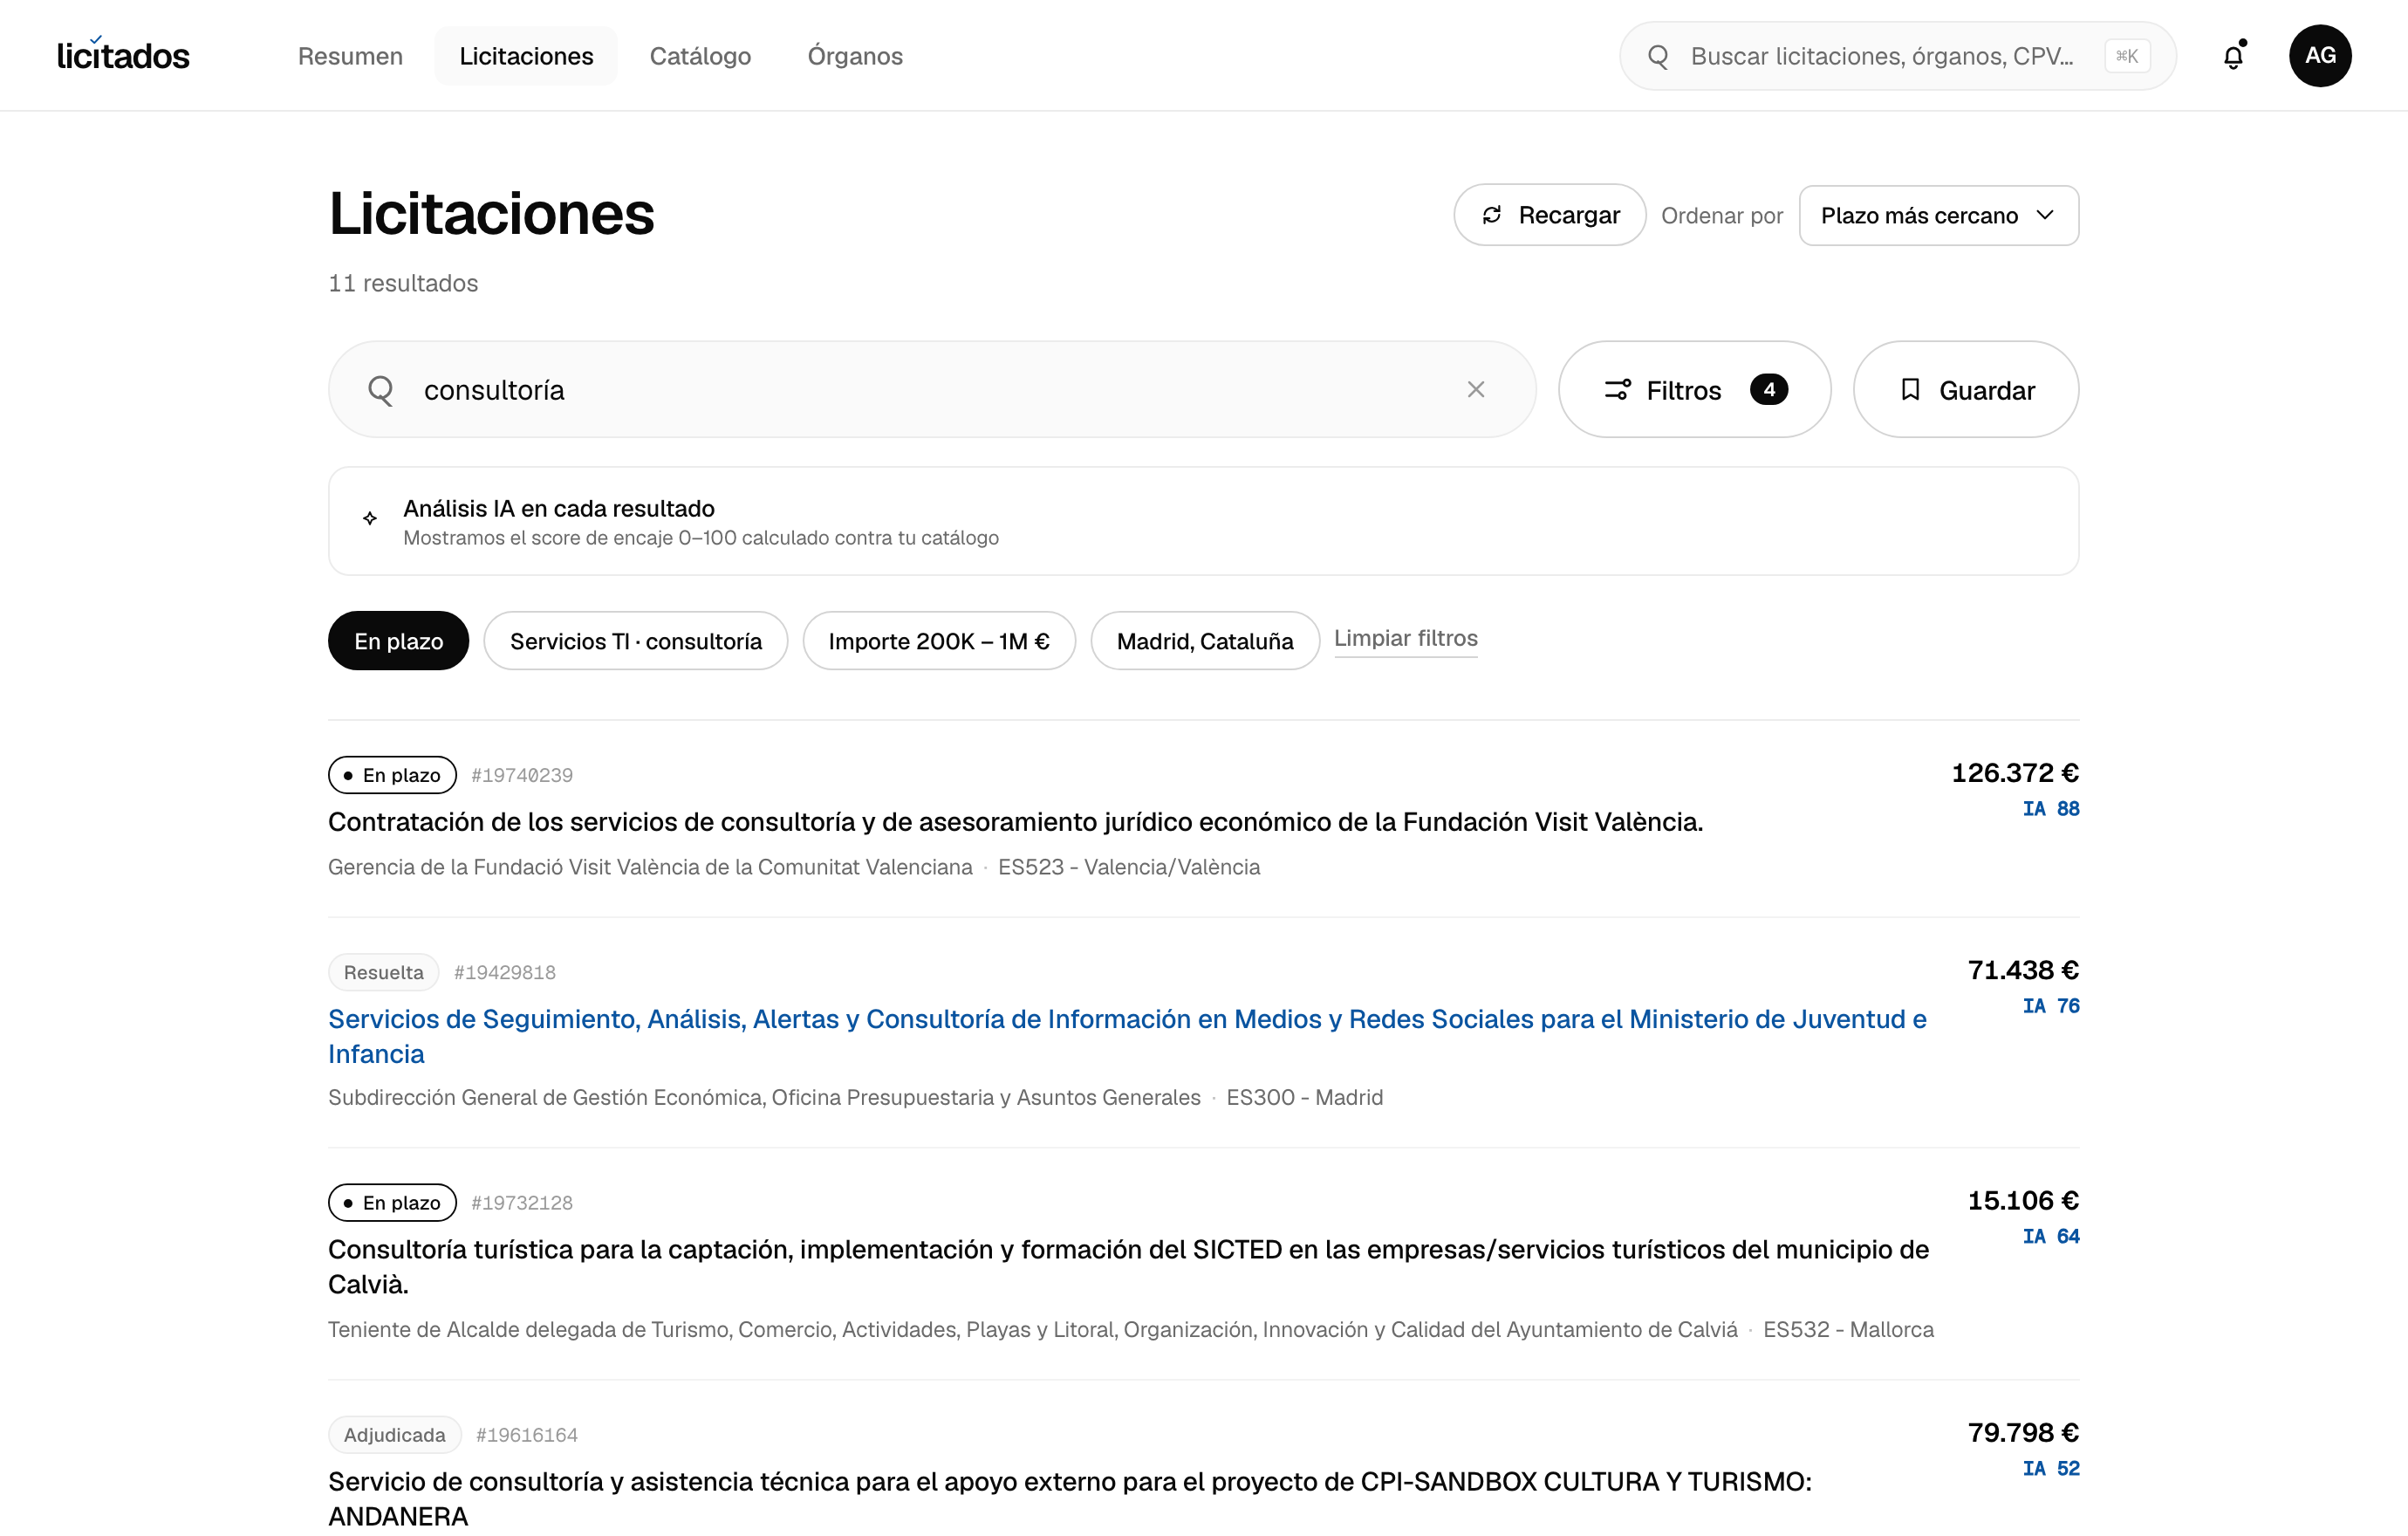Click the amount 71.438 €

tap(2023, 969)
